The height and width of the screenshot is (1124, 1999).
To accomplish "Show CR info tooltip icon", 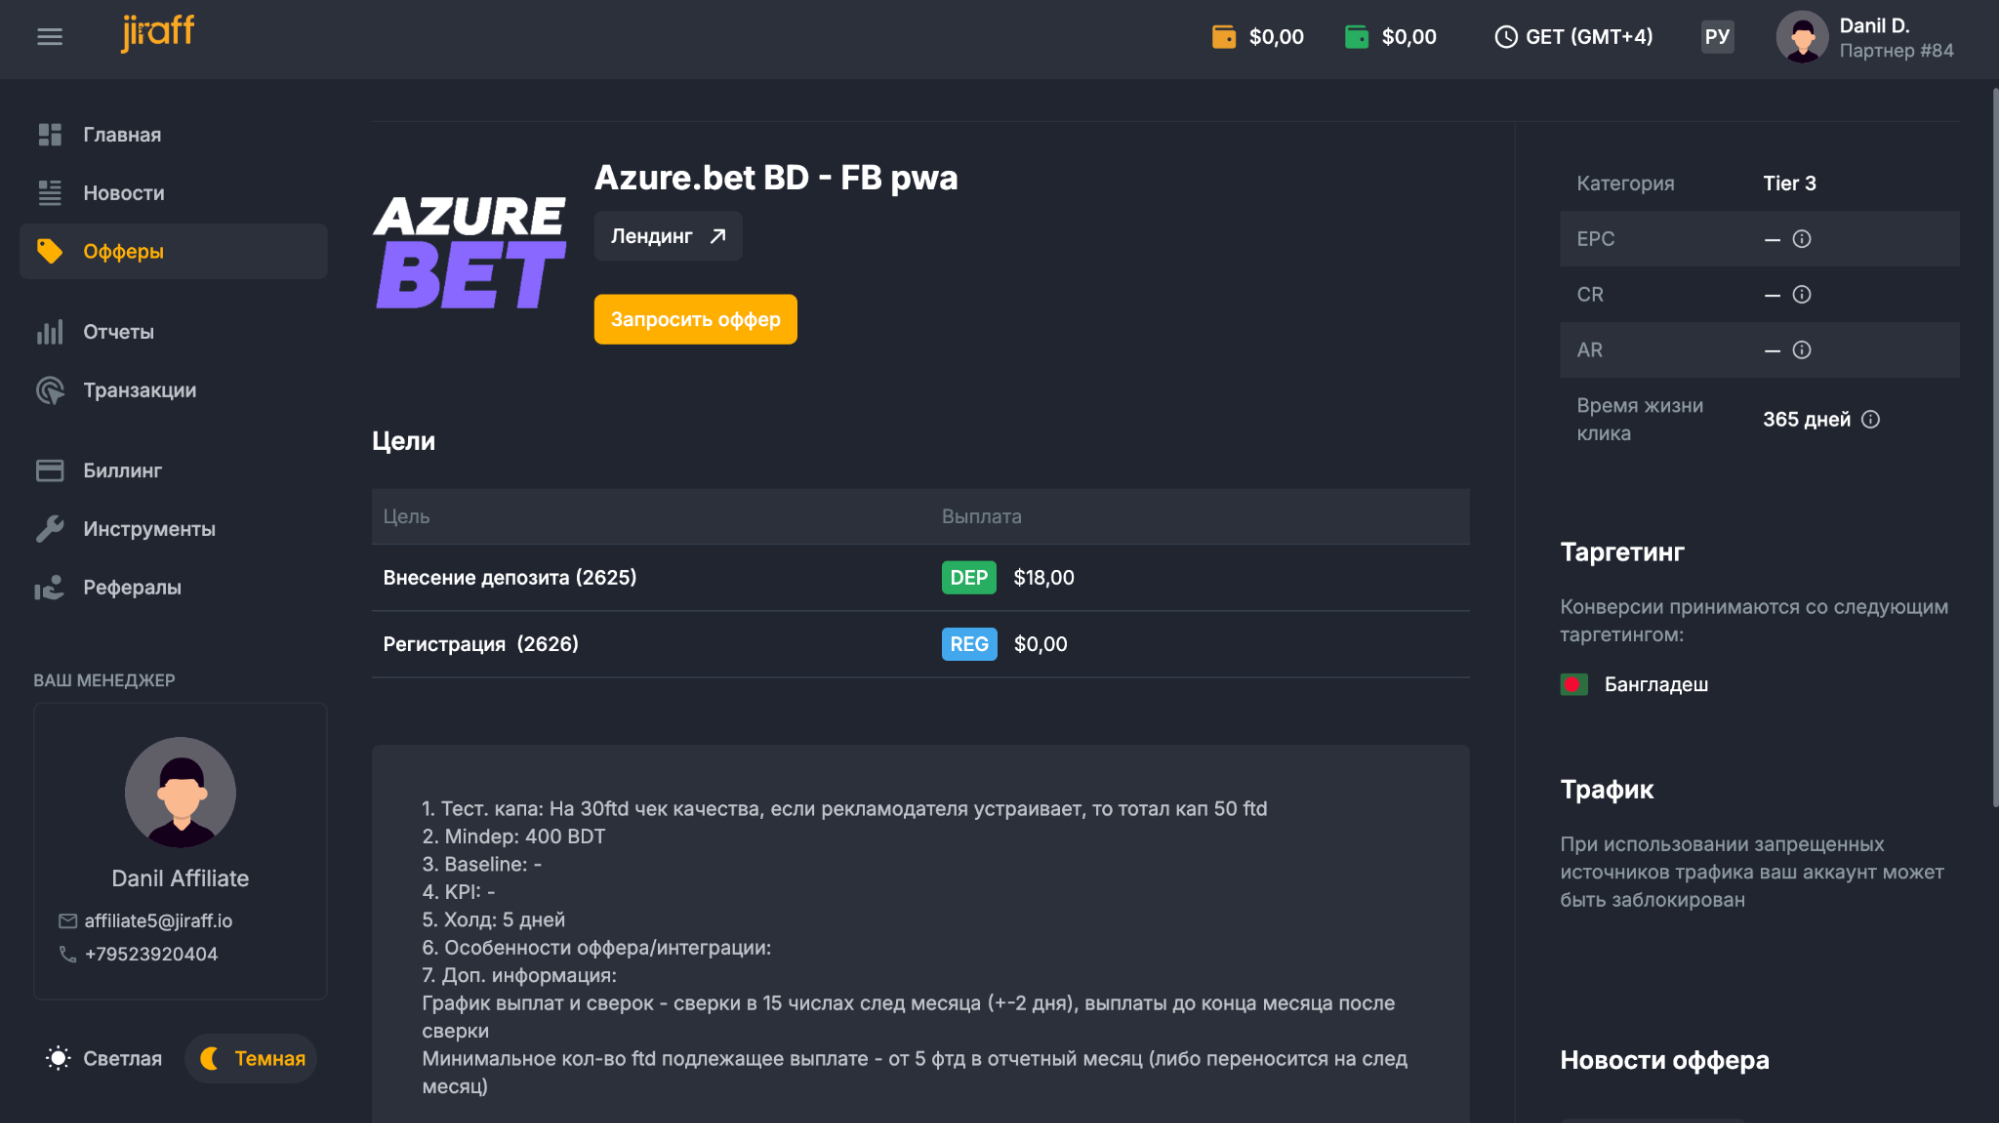I will click(1802, 295).
